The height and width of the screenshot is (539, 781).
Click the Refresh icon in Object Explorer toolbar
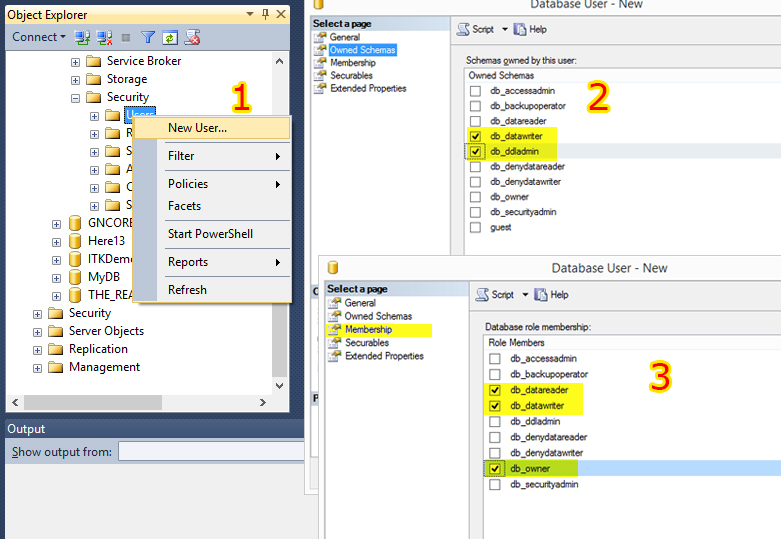[x=170, y=37]
